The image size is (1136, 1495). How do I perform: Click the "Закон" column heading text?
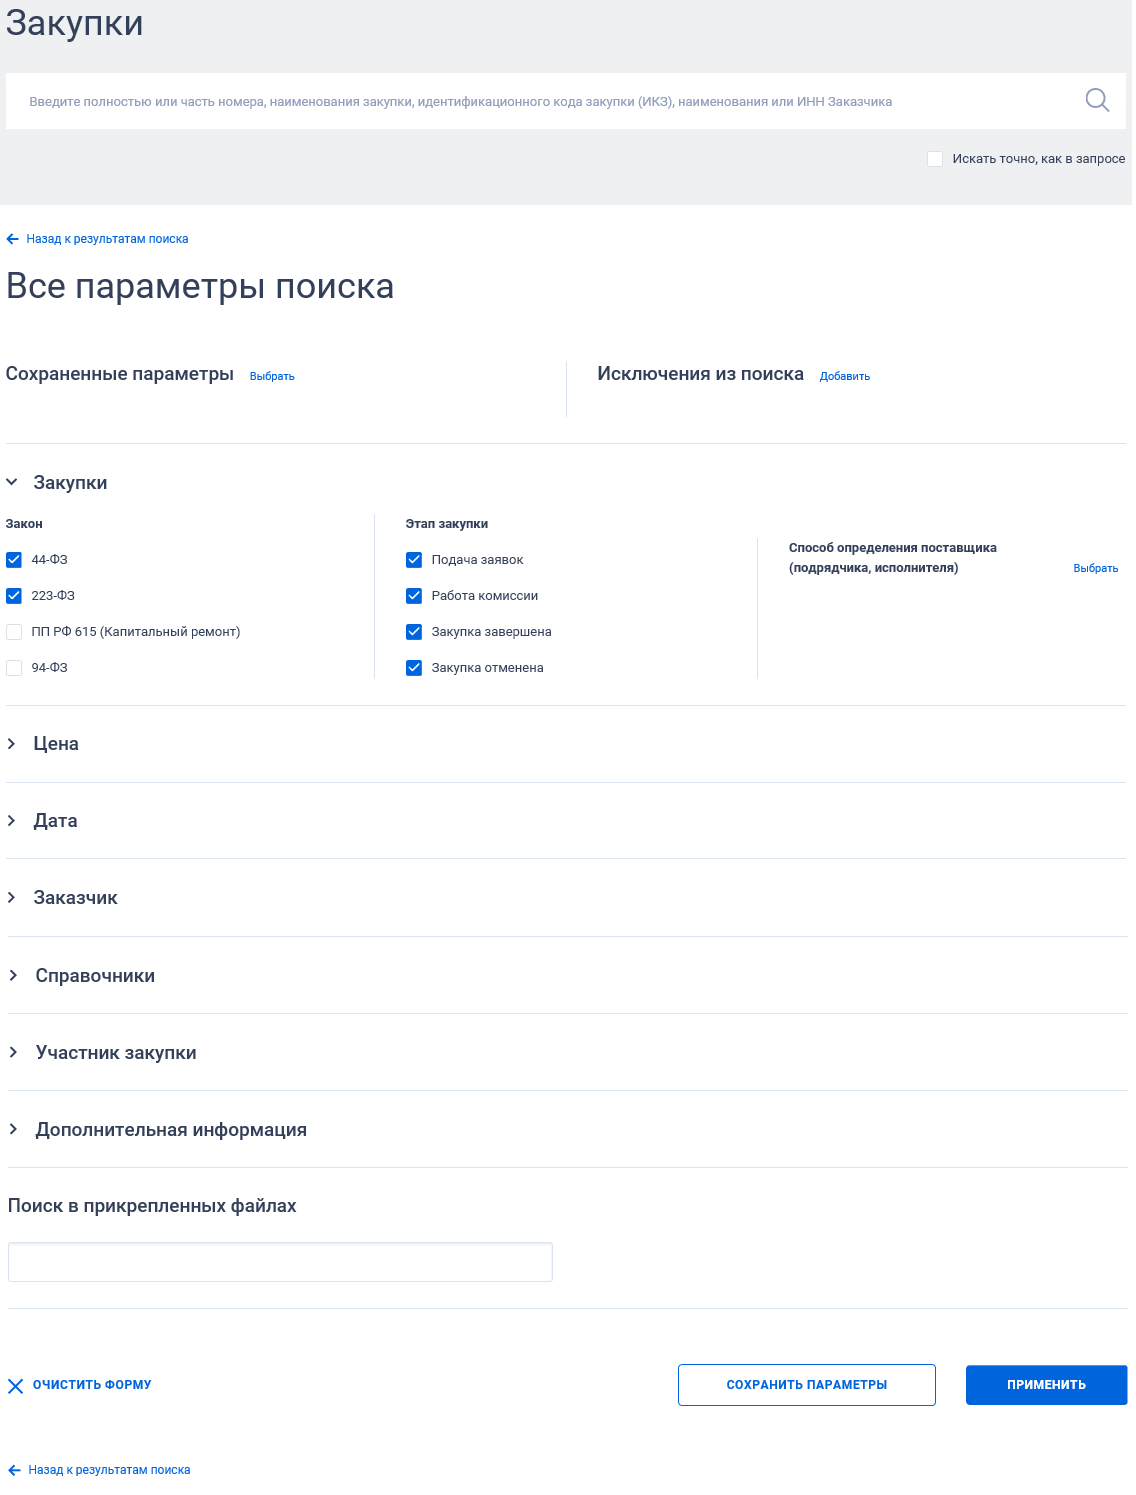24,524
